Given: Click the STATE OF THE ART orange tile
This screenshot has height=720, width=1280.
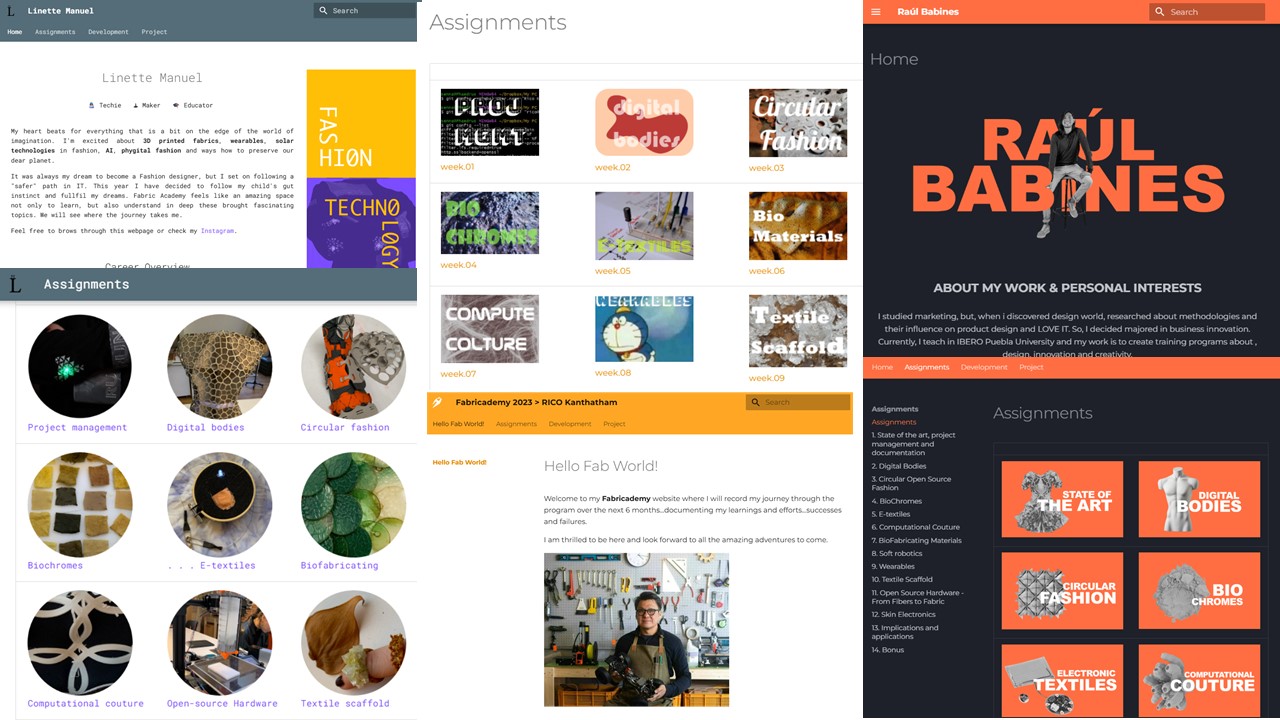Looking at the screenshot, I should [1062, 499].
